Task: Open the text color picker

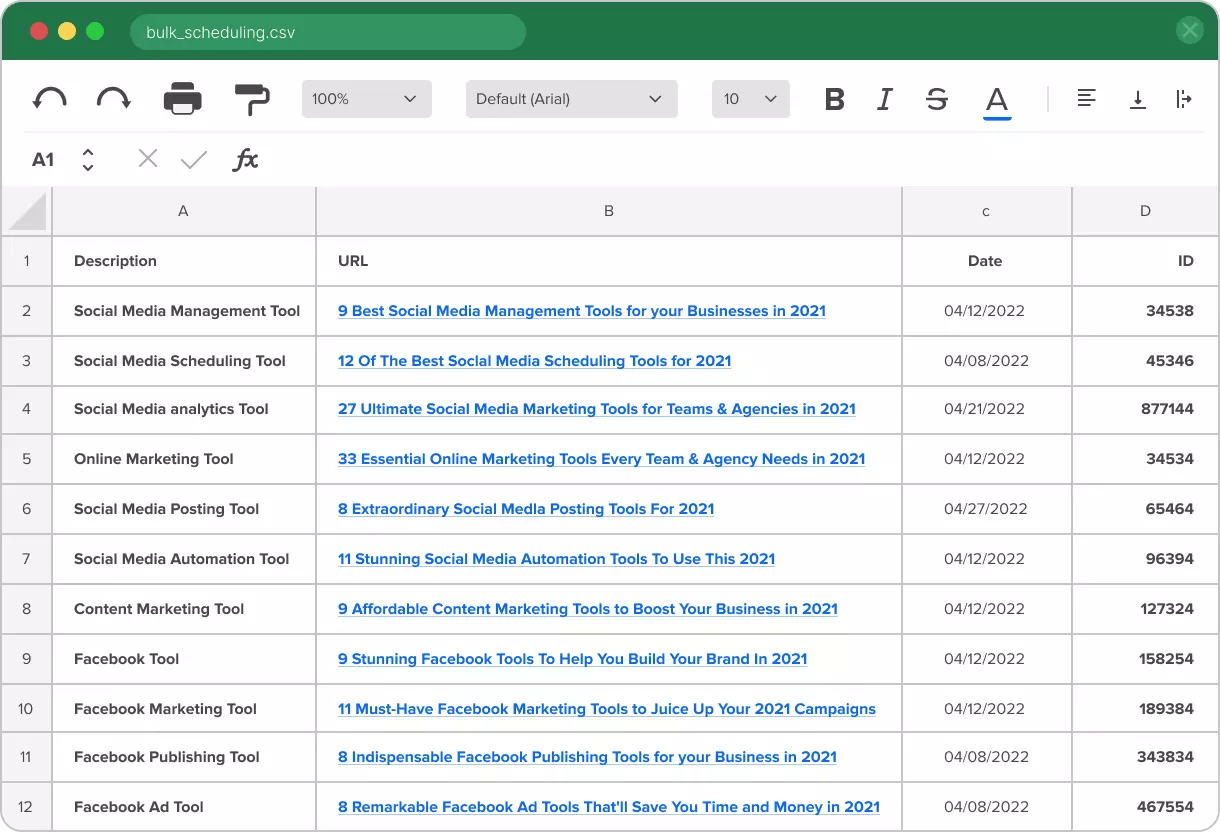Action: coord(997,98)
